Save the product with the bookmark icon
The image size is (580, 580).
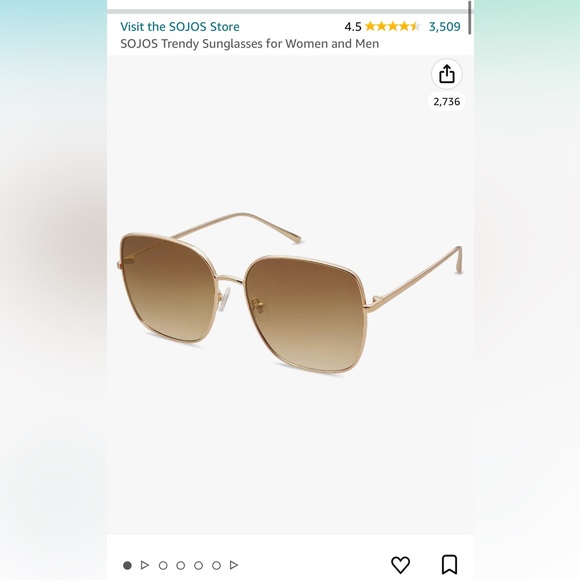[449, 564]
